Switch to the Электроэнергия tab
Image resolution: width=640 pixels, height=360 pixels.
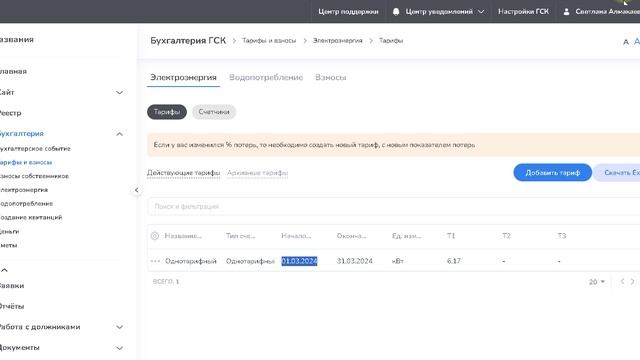click(x=183, y=78)
